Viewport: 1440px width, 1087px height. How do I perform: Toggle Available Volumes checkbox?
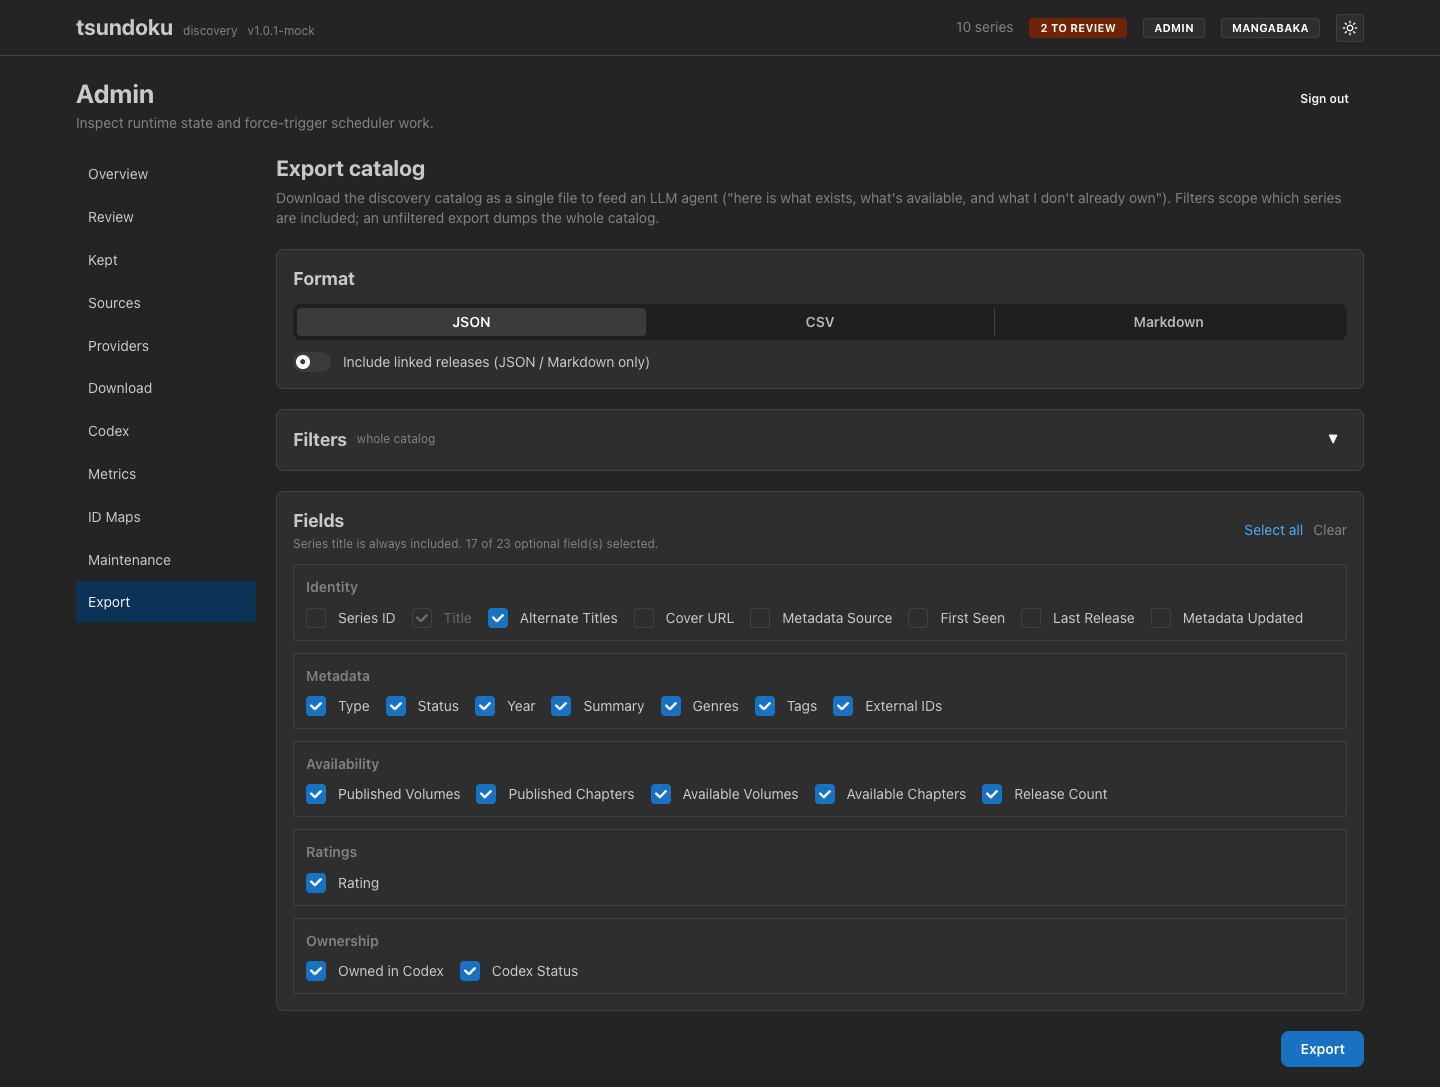661,794
